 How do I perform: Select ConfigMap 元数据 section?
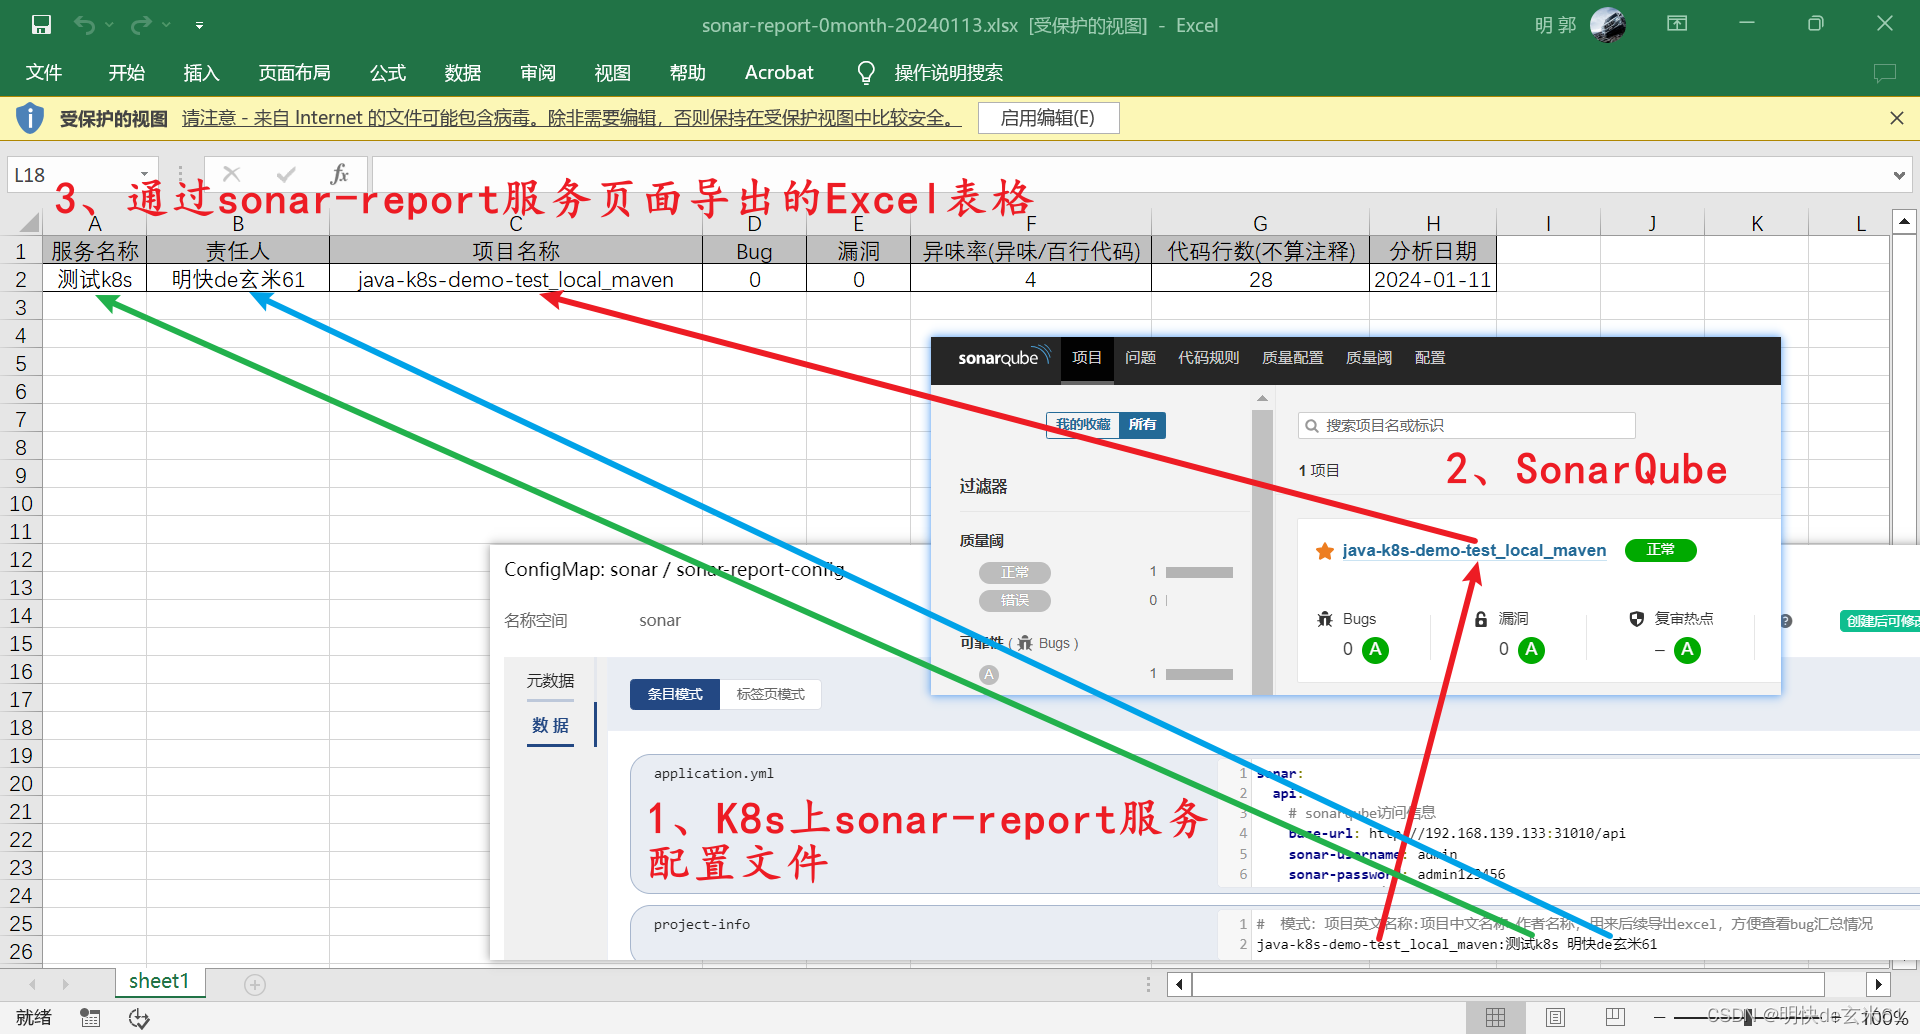pos(550,681)
